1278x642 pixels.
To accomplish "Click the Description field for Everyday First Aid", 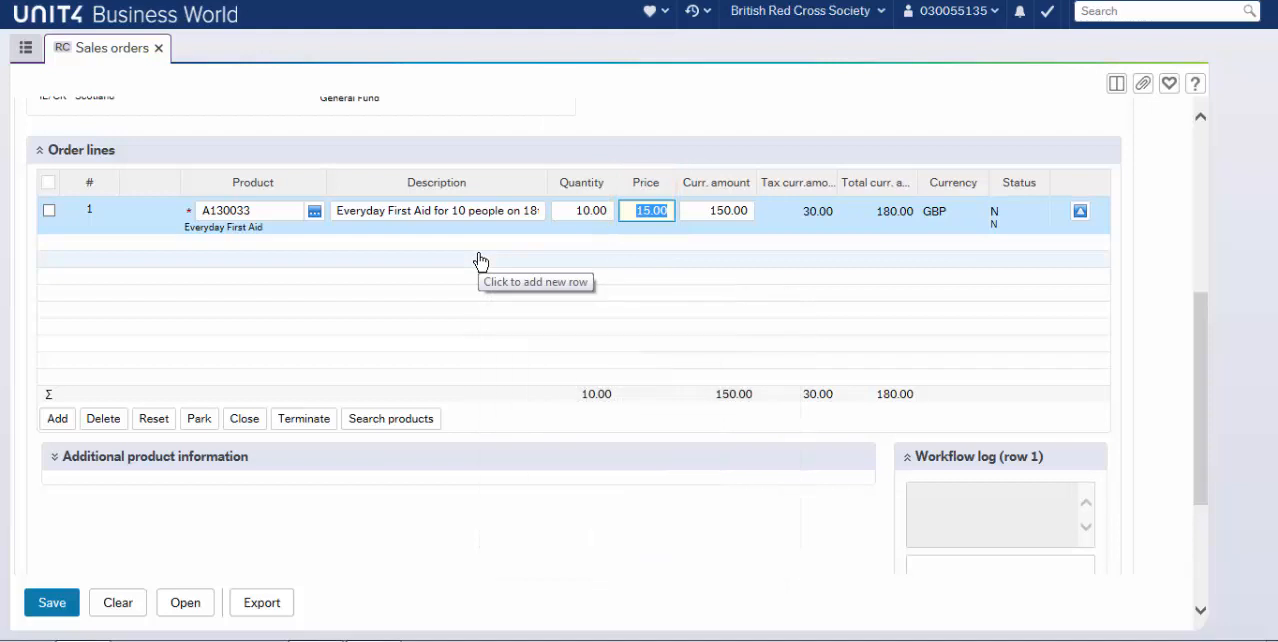I will pyautogui.click(x=437, y=211).
